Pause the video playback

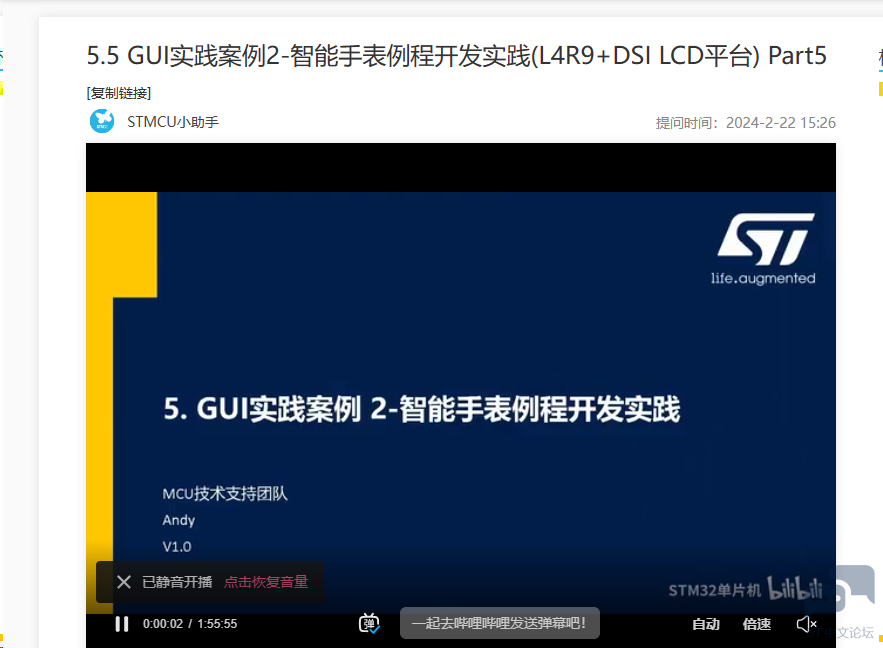click(x=122, y=624)
